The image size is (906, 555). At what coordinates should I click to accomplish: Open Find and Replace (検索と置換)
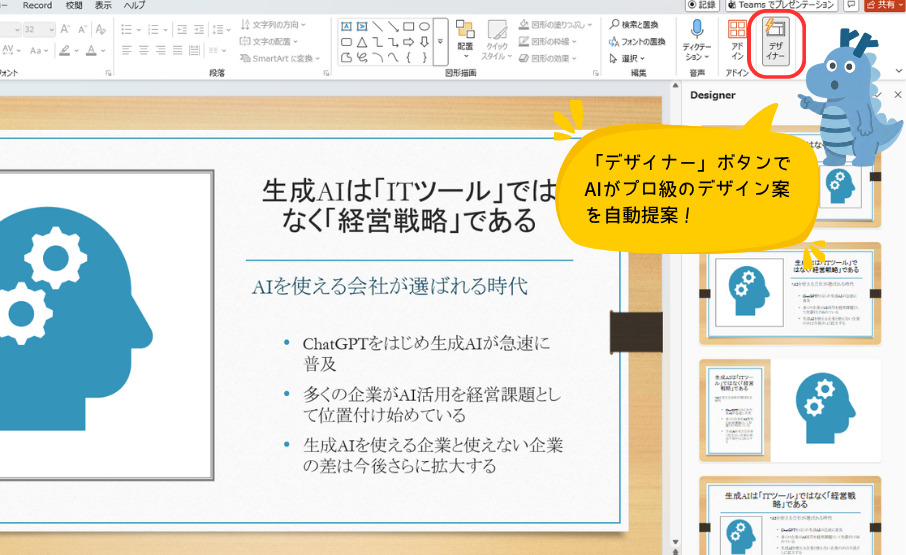pyautogui.click(x=634, y=24)
